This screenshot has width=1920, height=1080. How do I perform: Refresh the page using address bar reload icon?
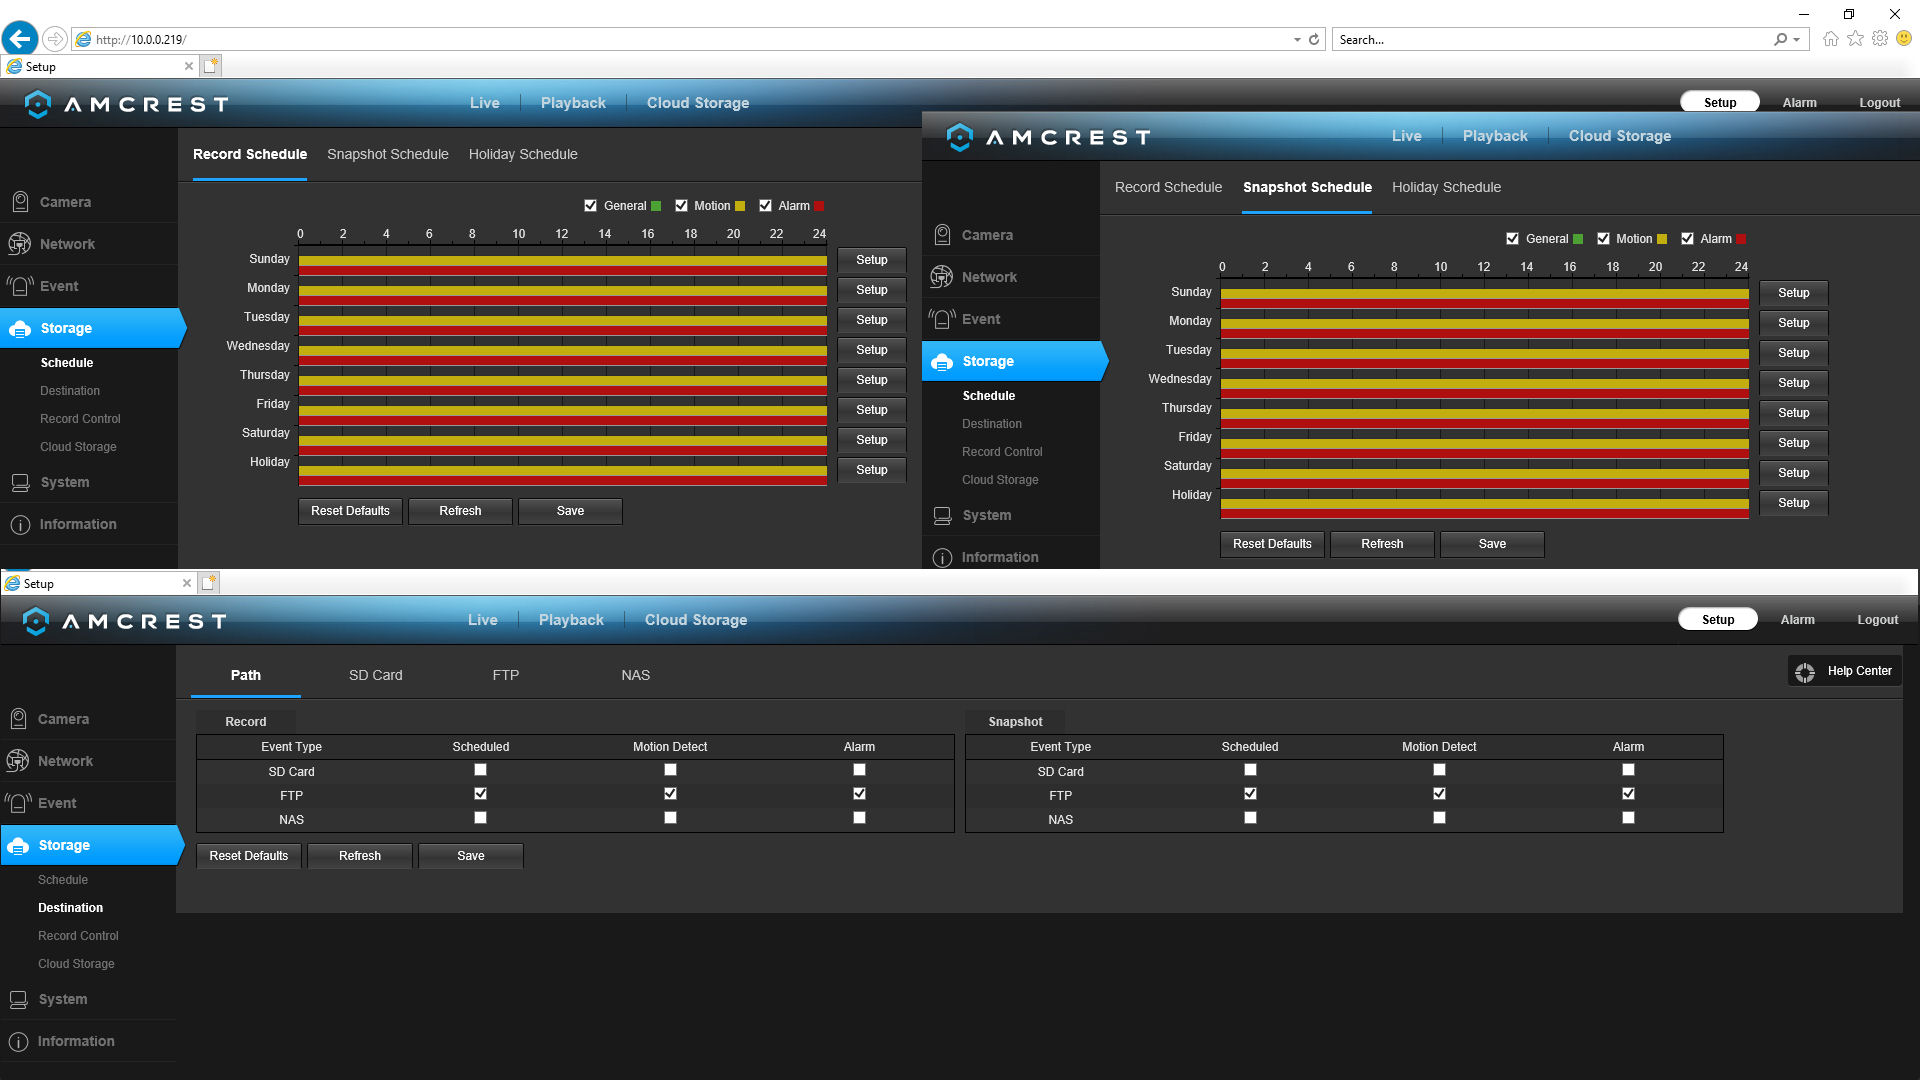1314,40
